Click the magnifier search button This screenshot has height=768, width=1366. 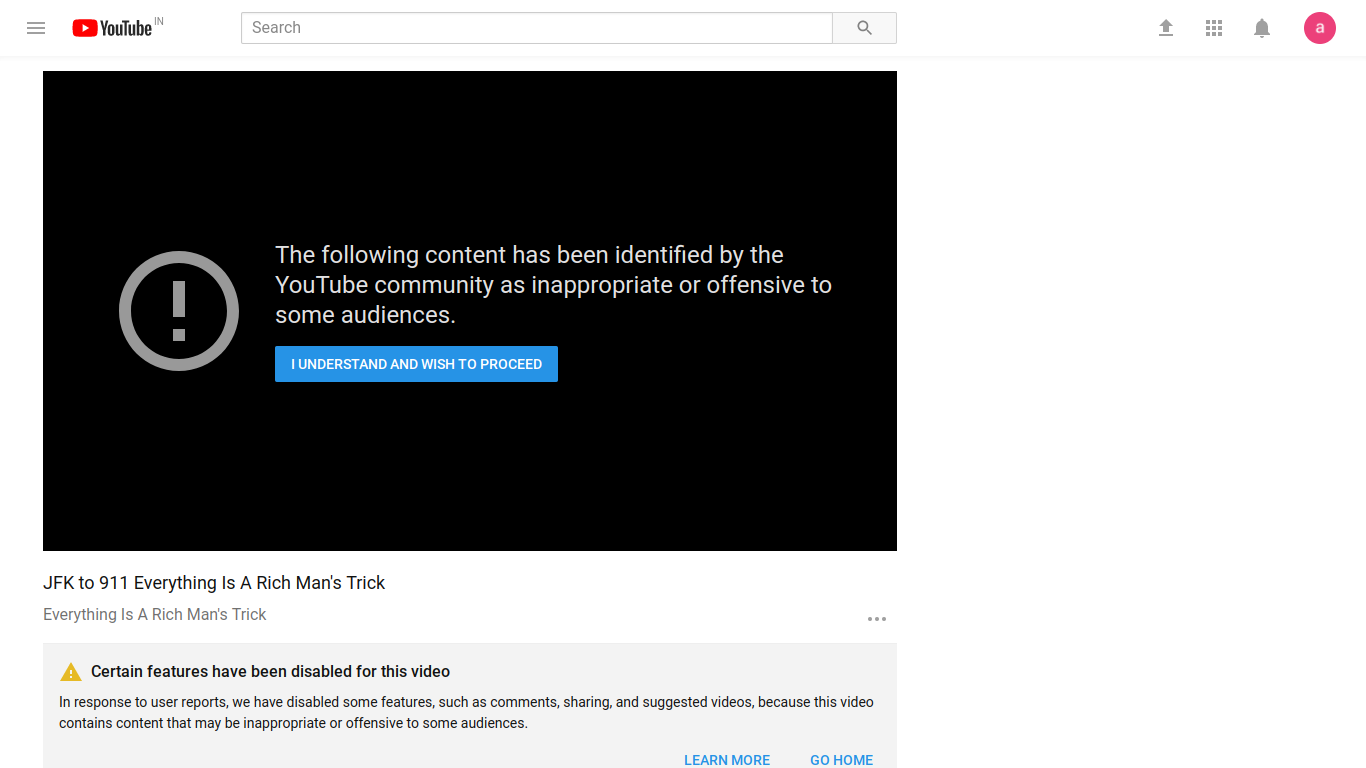coord(865,28)
